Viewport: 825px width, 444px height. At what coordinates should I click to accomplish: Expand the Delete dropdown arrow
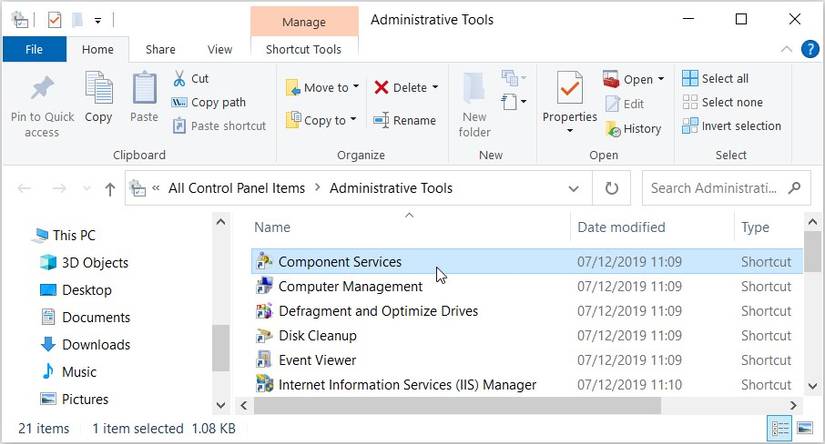(435, 87)
